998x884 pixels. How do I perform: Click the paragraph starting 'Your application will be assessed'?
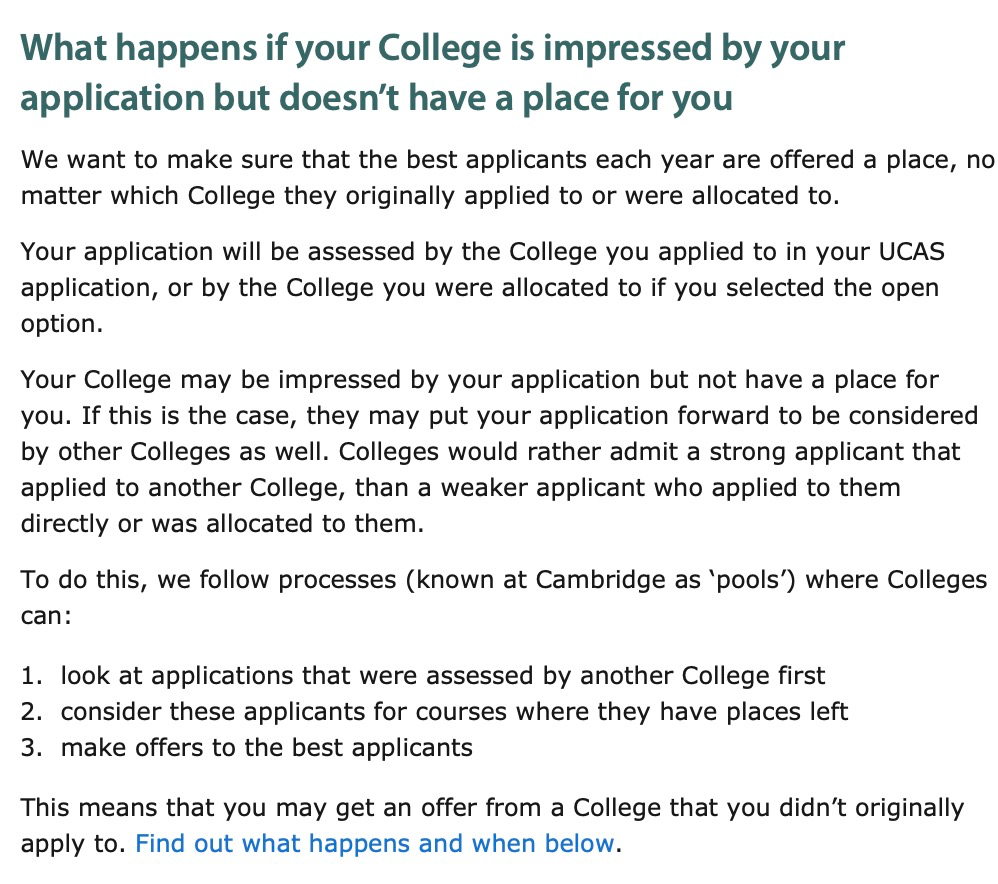coord(482,288)
